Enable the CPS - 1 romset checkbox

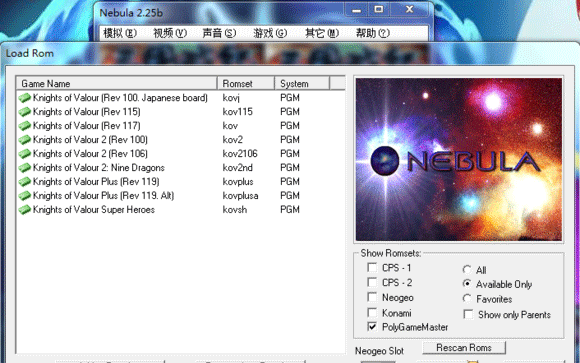click(x=372, y=268)
